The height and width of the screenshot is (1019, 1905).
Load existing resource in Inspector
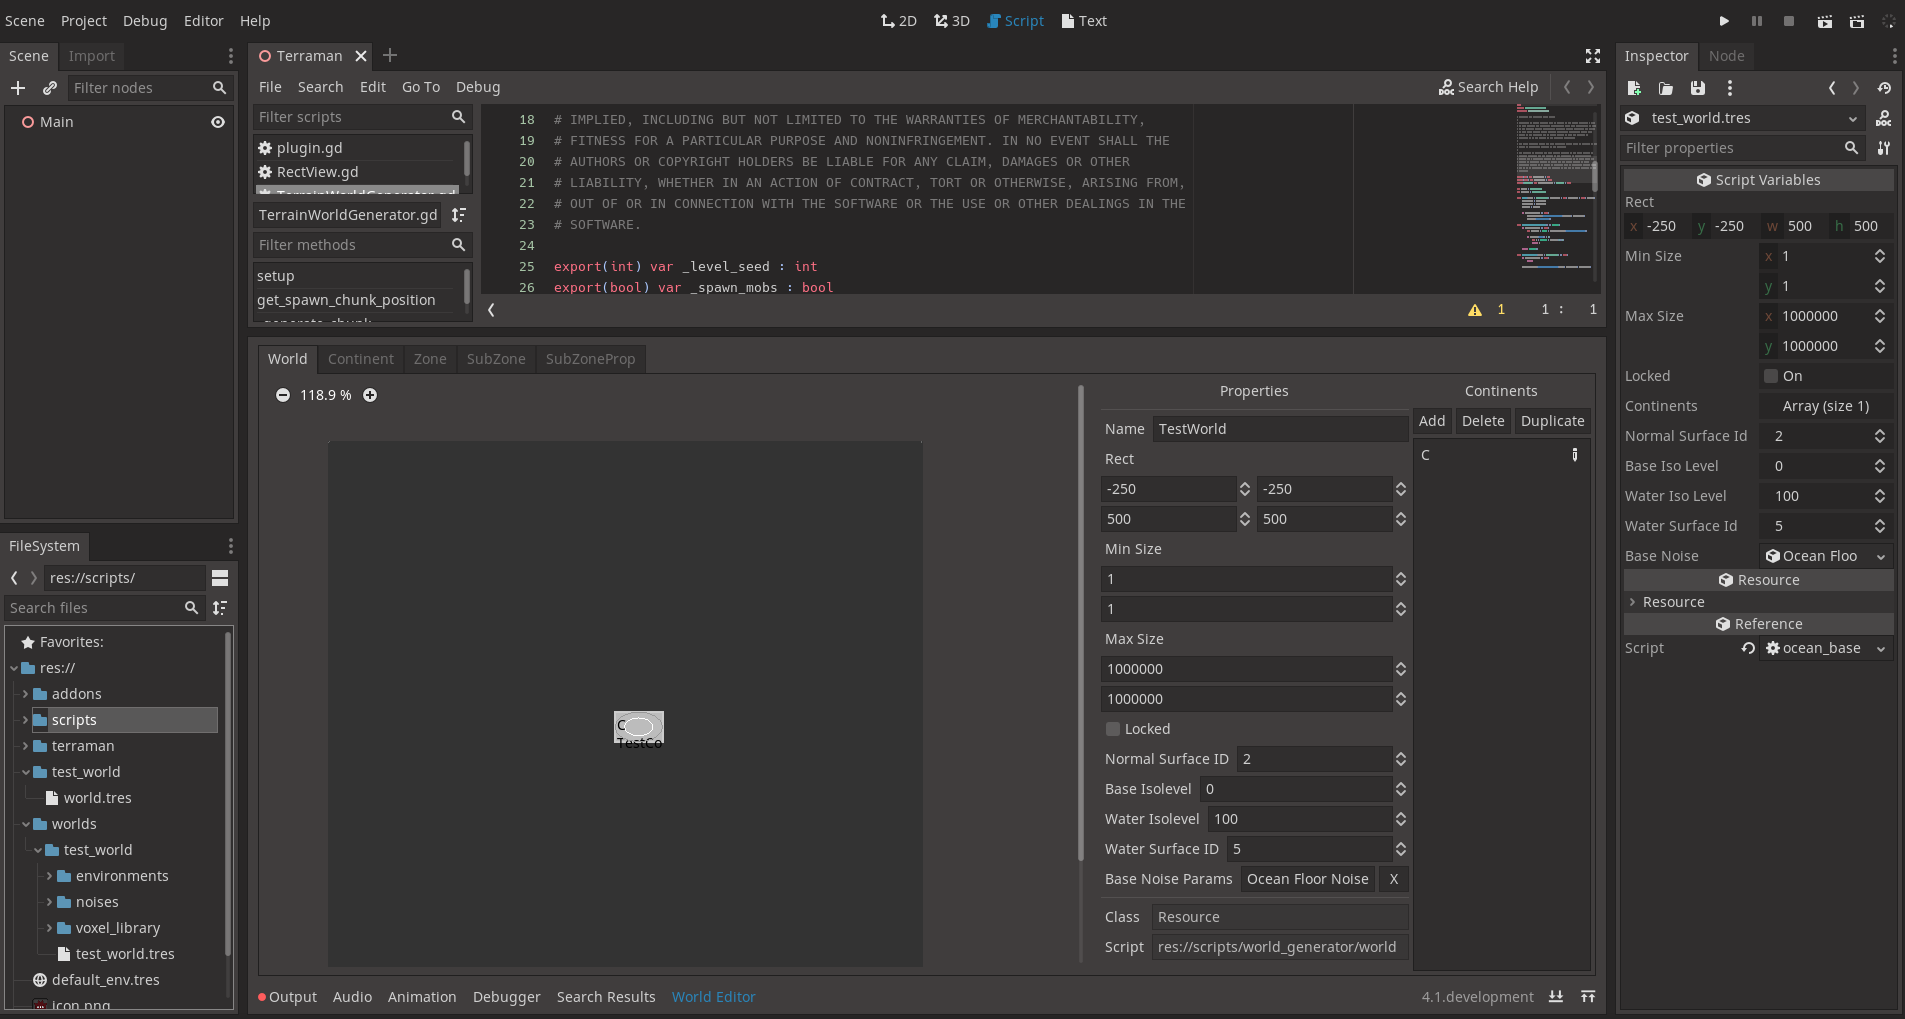(x=1666, y=88)
